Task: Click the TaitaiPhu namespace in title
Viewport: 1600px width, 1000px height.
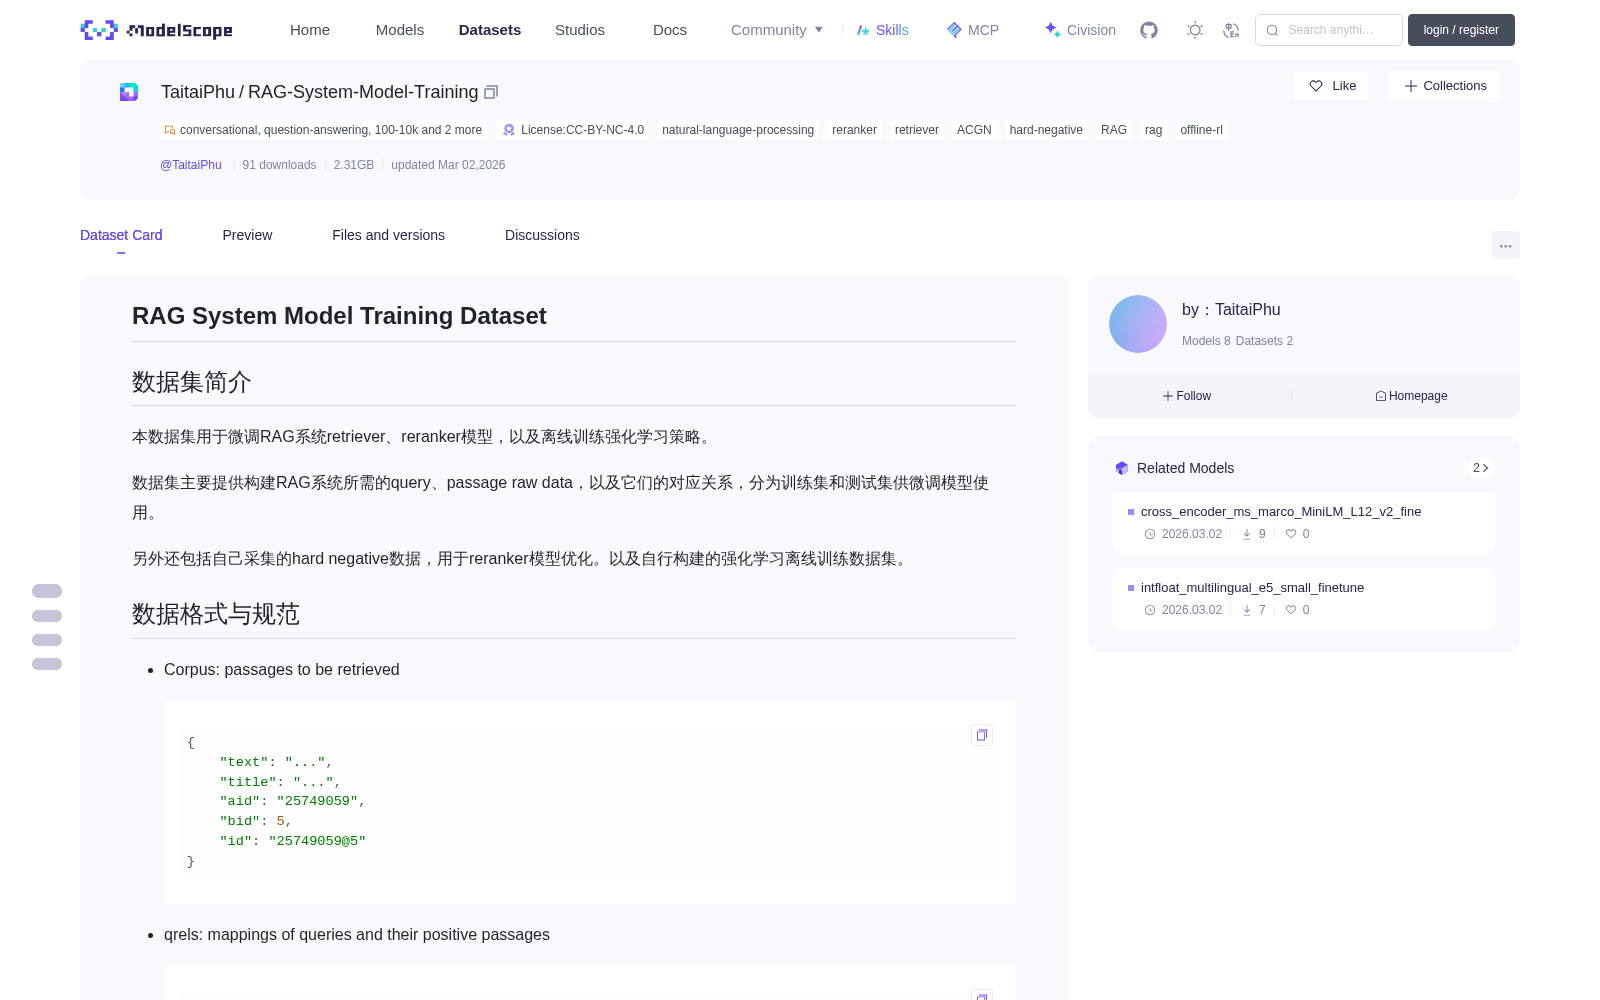Action: 198,92
